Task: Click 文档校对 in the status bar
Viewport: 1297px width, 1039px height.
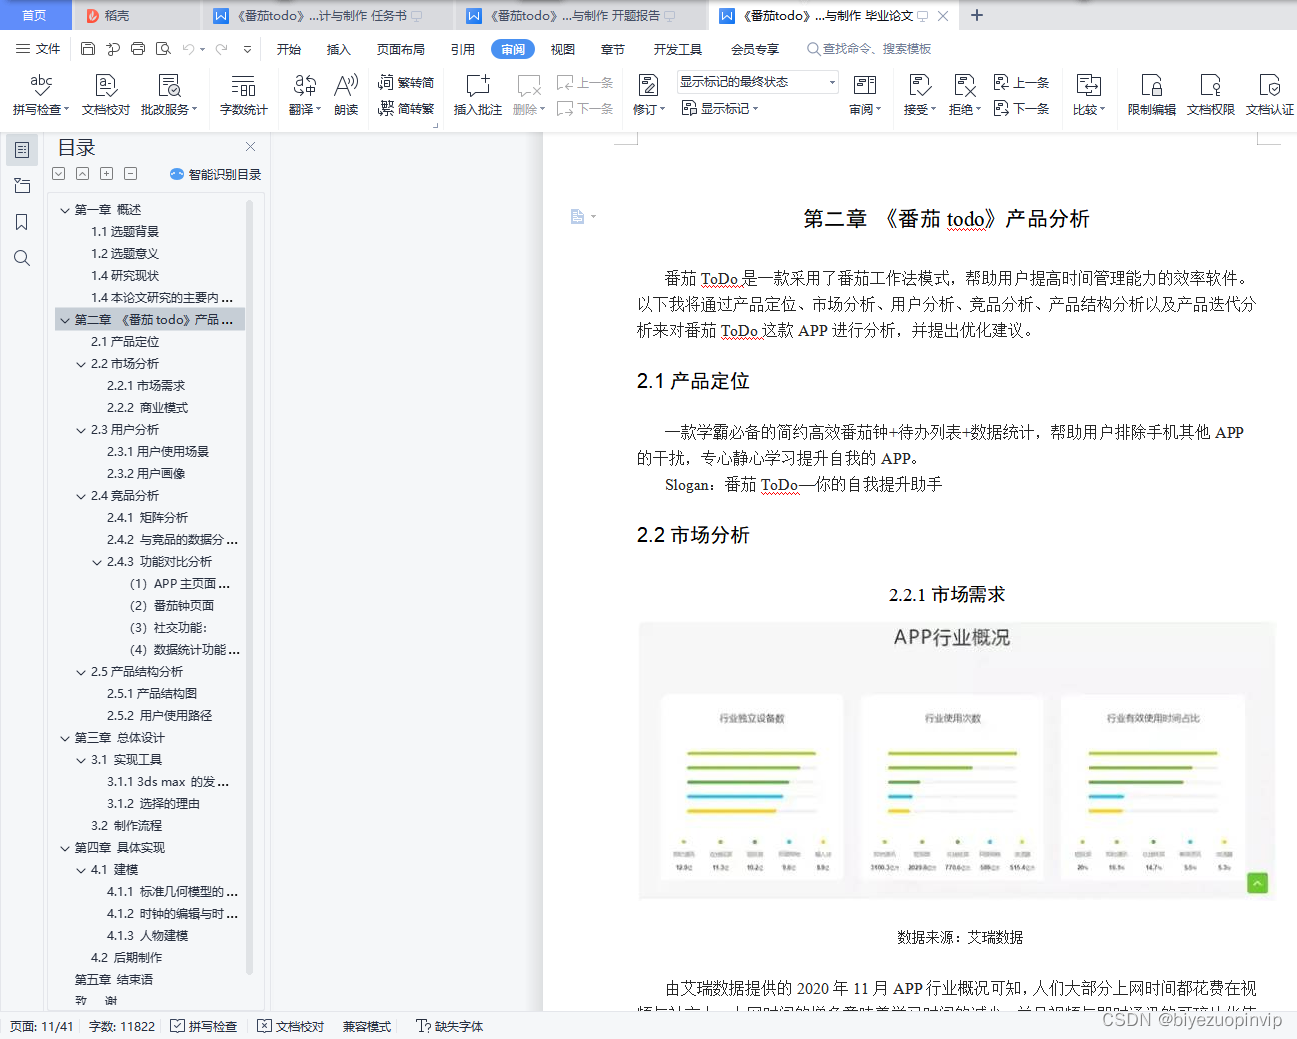Action: [291, 1026]
